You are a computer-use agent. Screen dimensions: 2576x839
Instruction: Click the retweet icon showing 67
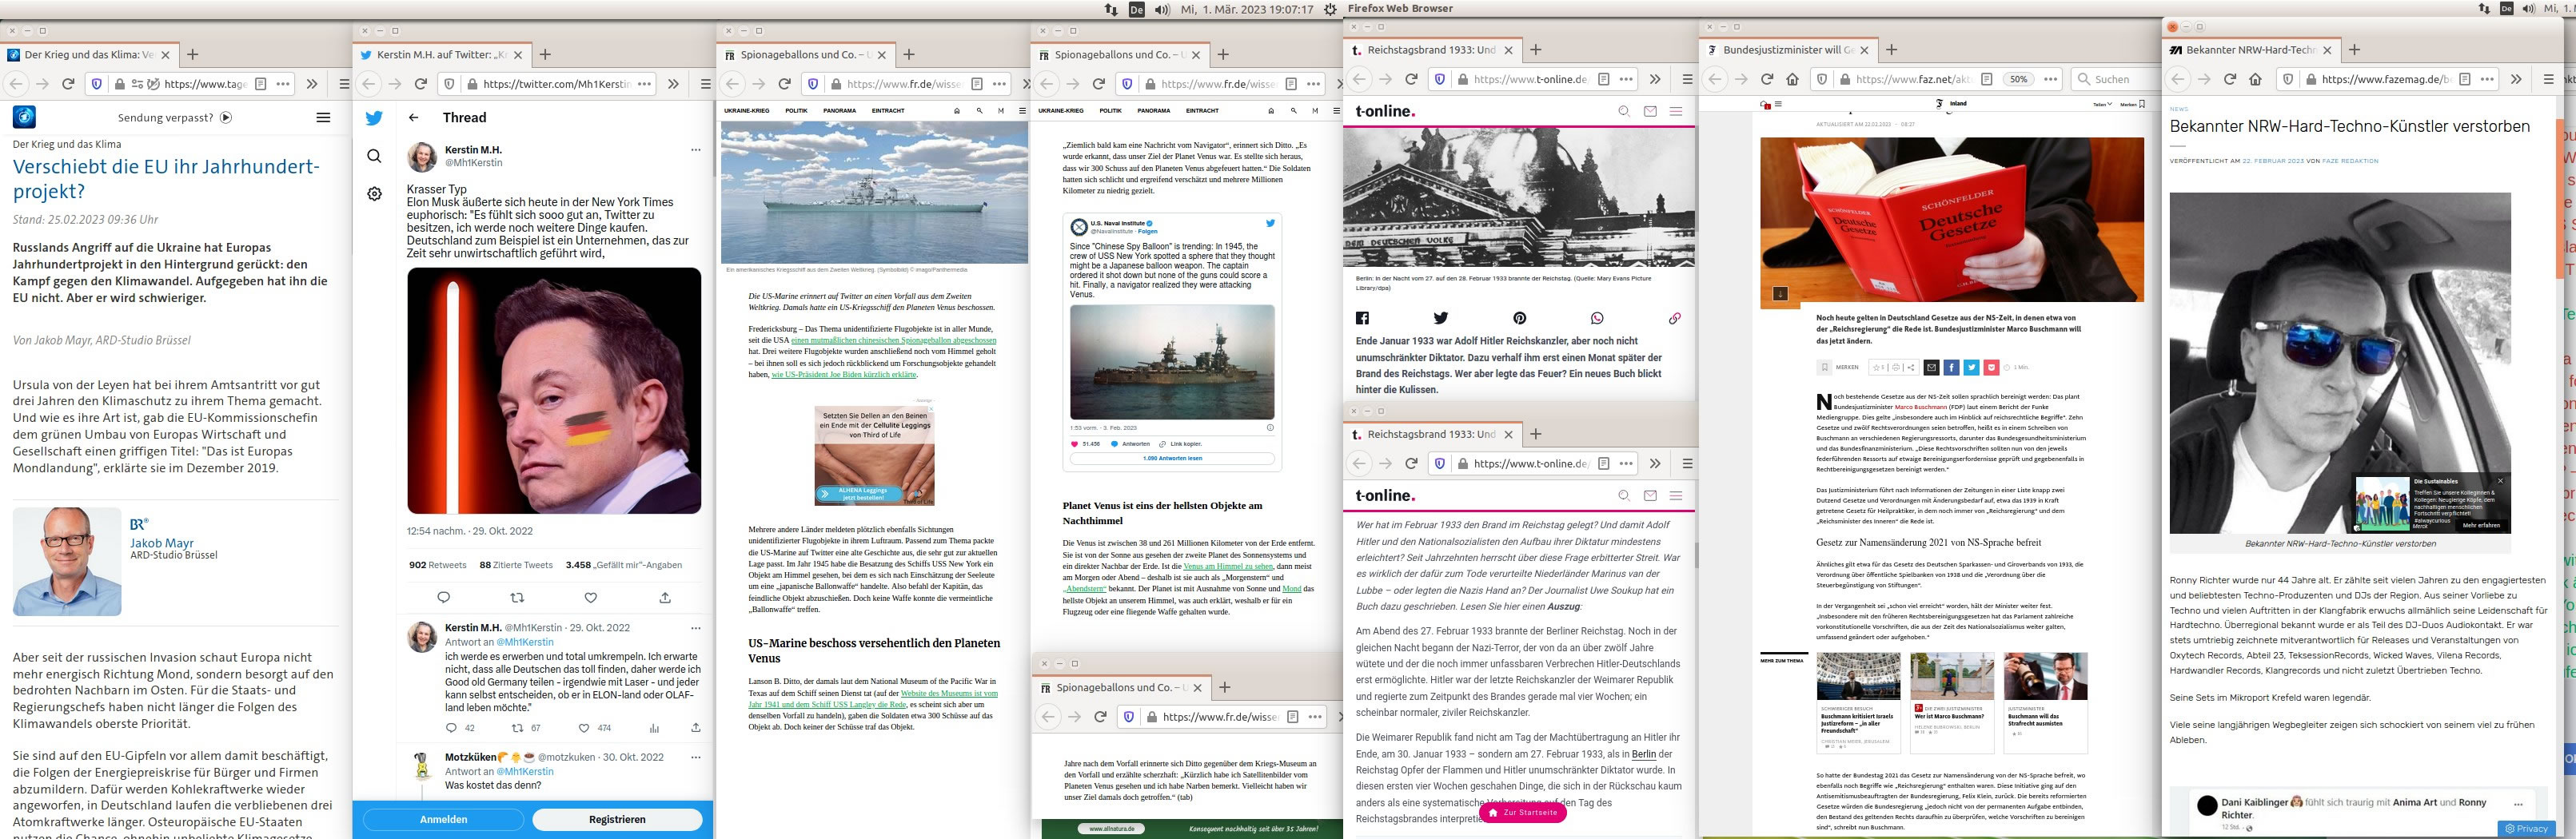[517, 727]
